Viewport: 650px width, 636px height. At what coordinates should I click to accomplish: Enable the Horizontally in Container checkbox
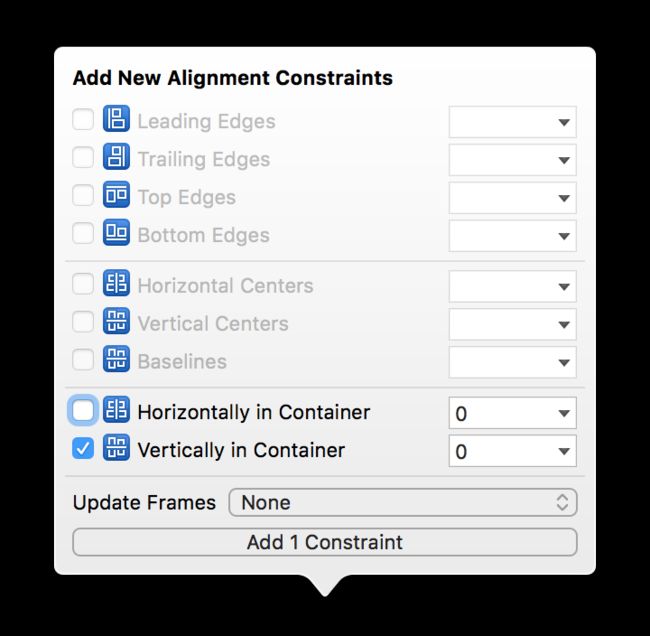83,410
